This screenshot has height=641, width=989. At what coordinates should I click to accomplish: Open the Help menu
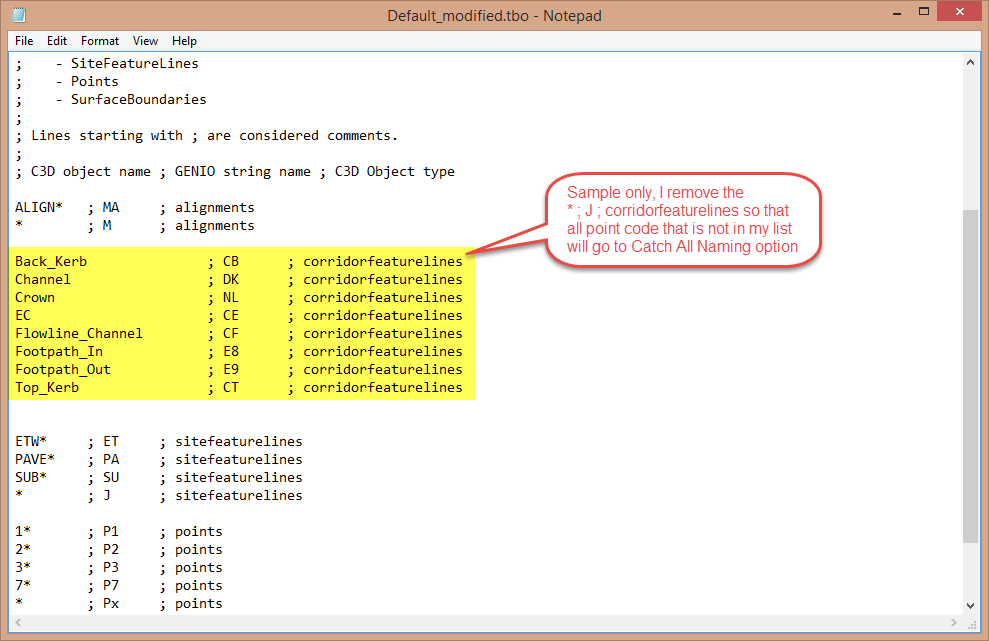point(184,41)
